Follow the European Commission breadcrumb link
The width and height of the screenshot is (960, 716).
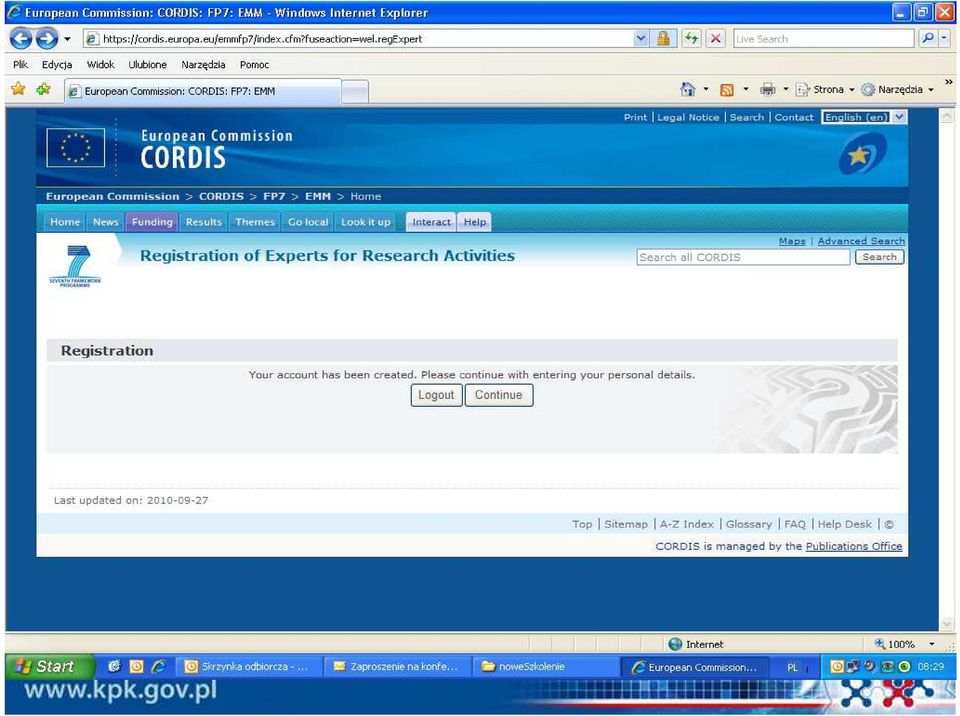[113, 197]
